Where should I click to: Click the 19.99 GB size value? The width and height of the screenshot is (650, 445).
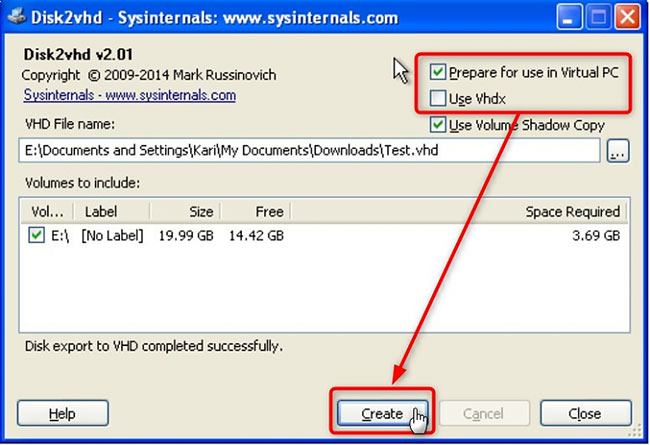click(x=186, y=236)
